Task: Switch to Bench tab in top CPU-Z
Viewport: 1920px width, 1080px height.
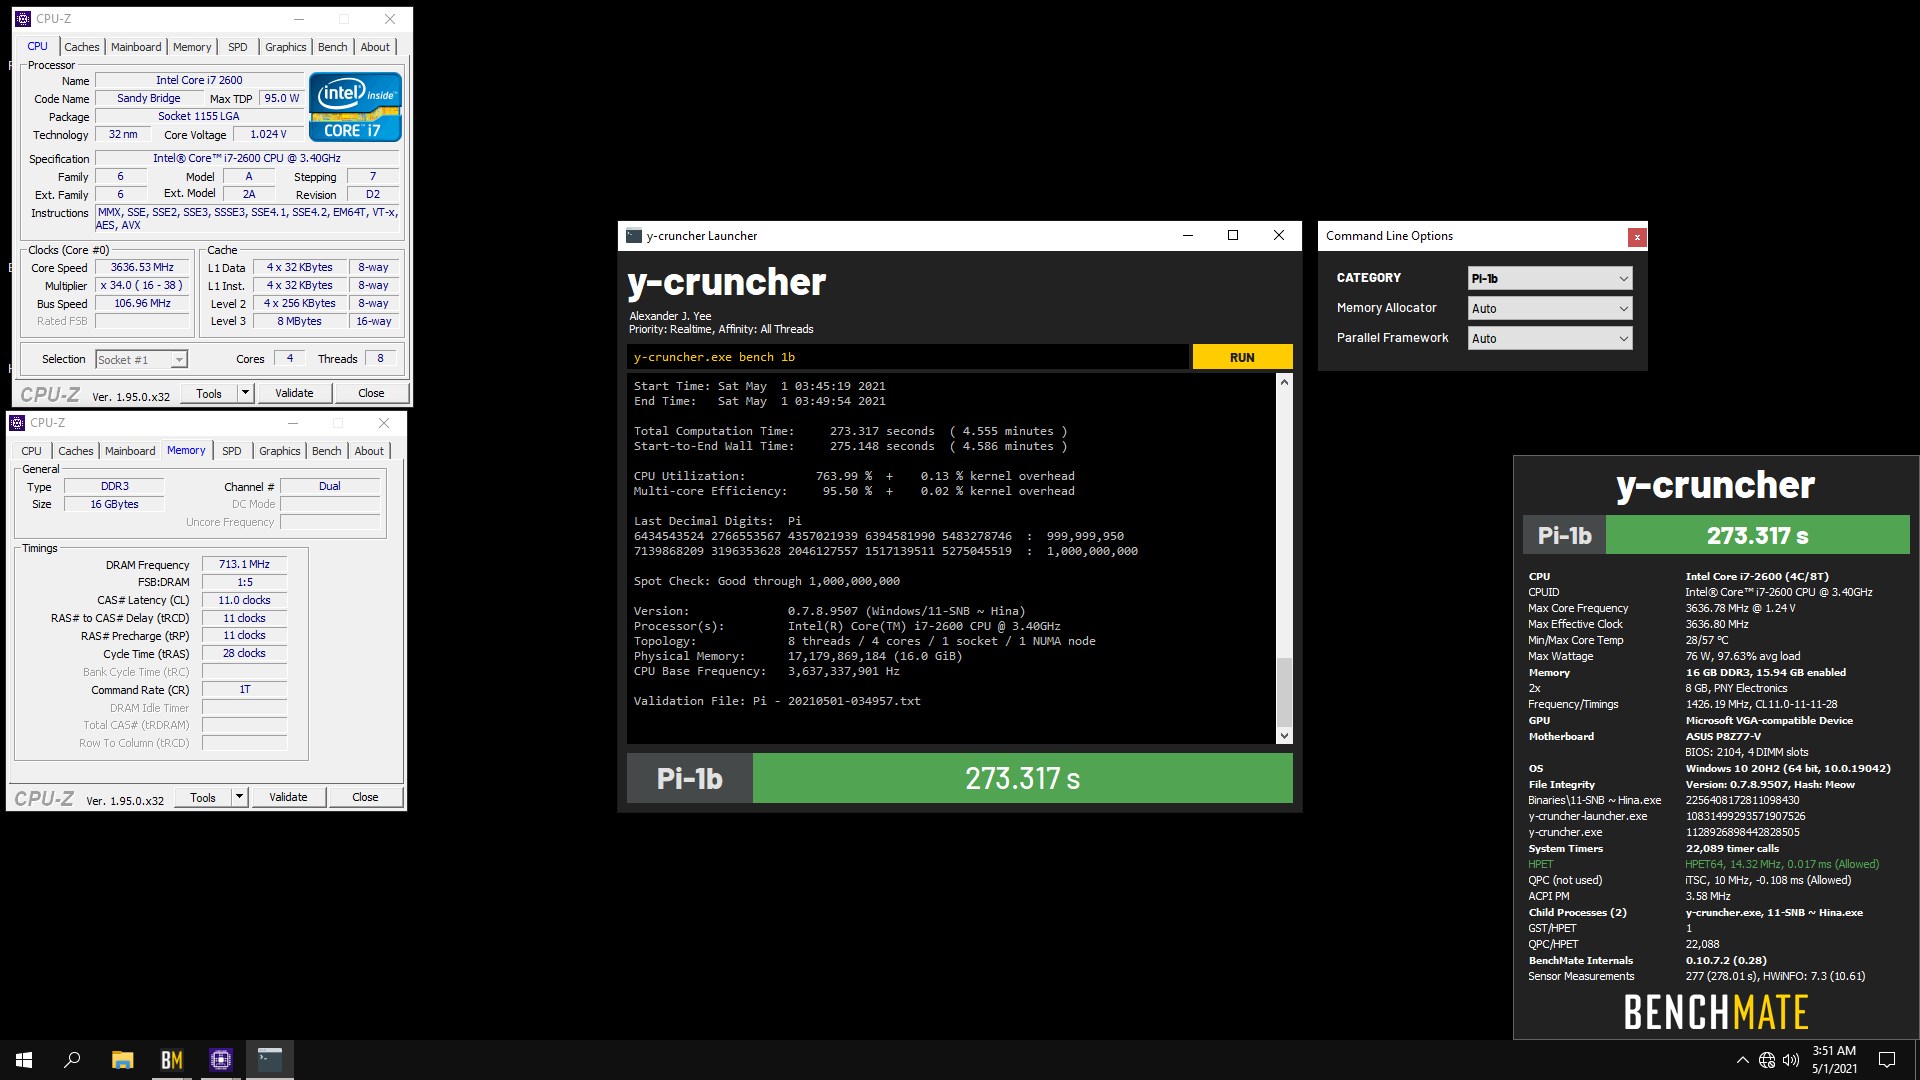Action: tap(333, 47)
